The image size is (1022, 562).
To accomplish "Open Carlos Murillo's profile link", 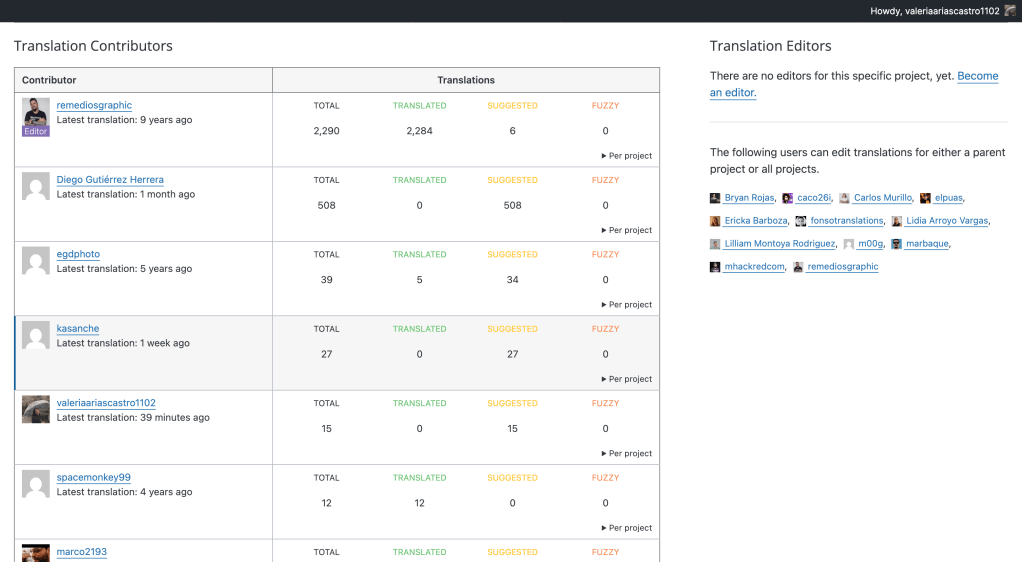I will (882, 198).
